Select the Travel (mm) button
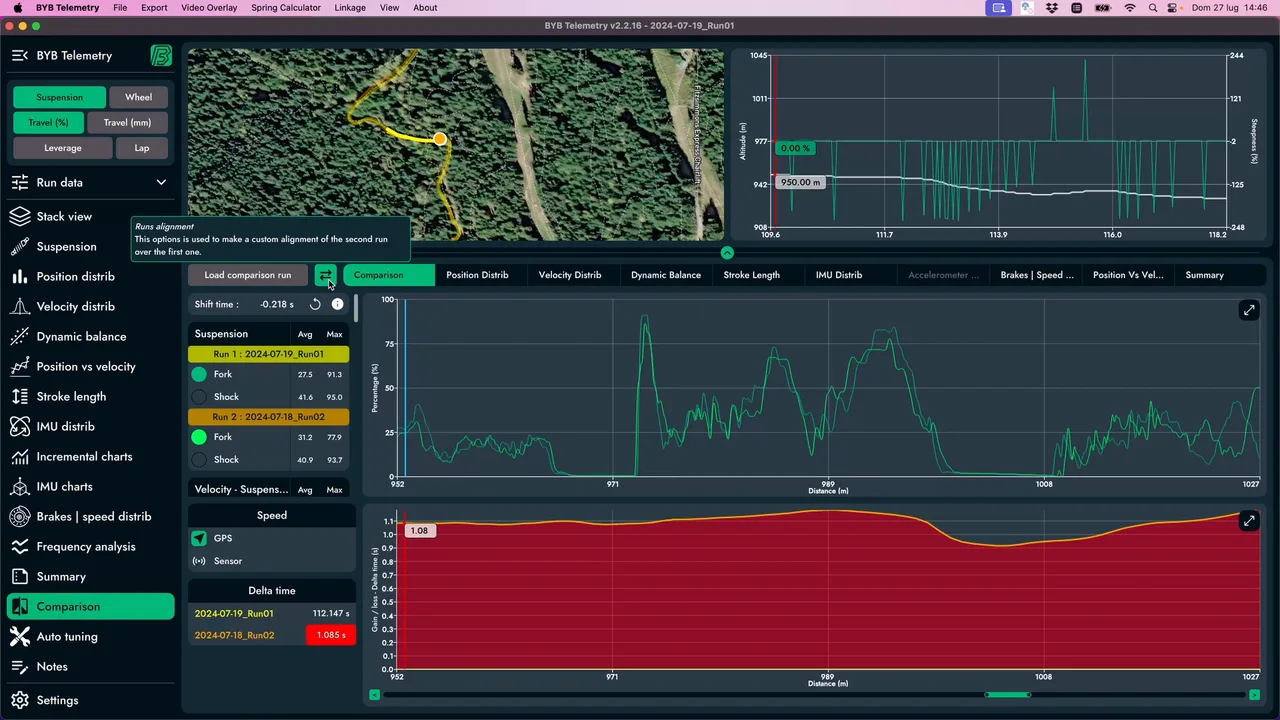 127,123
